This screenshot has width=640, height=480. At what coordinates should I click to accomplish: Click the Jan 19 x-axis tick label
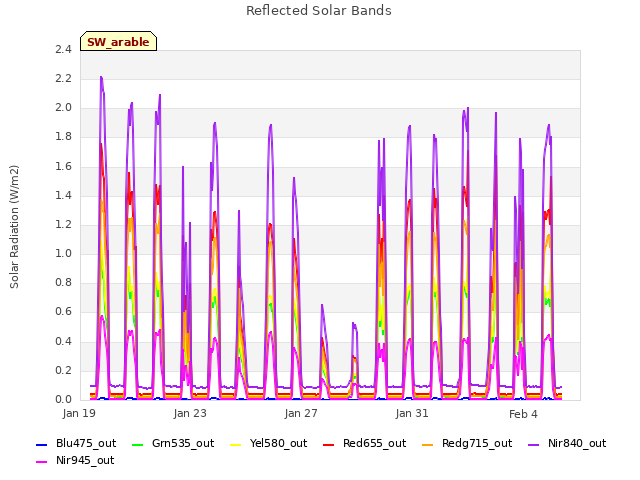coord(79,413)
